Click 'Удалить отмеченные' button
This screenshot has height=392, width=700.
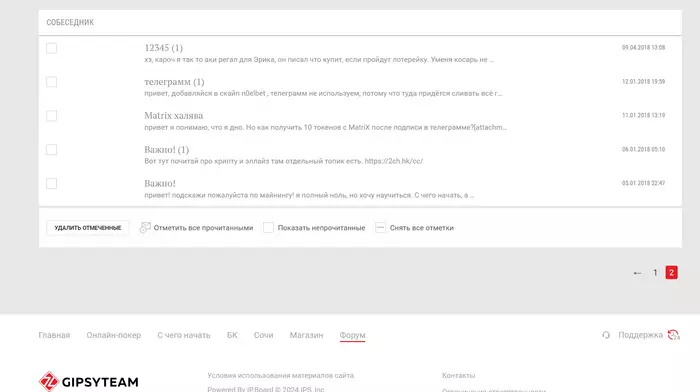(88, 228)
